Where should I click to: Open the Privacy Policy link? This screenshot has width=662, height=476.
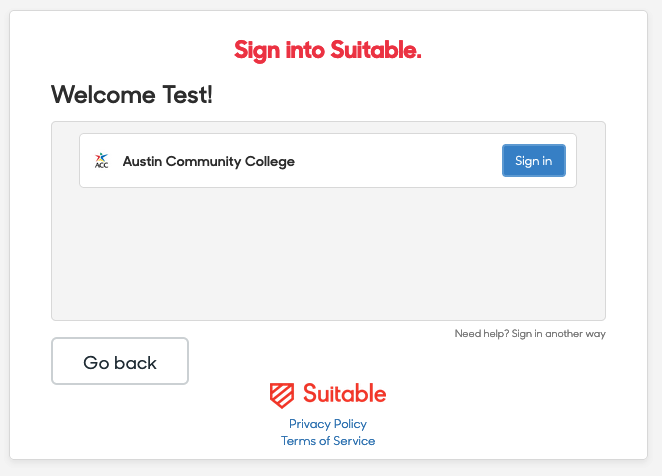click(328, 424)
